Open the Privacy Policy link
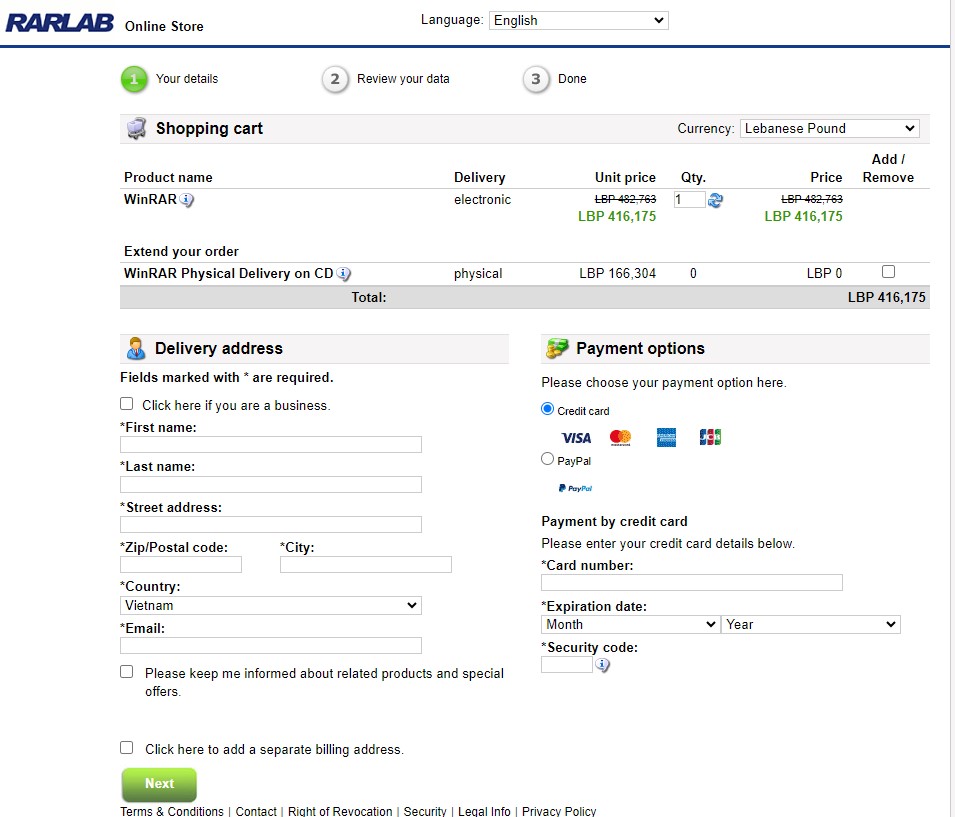955x817 pixels. click(x=558, y=811)
